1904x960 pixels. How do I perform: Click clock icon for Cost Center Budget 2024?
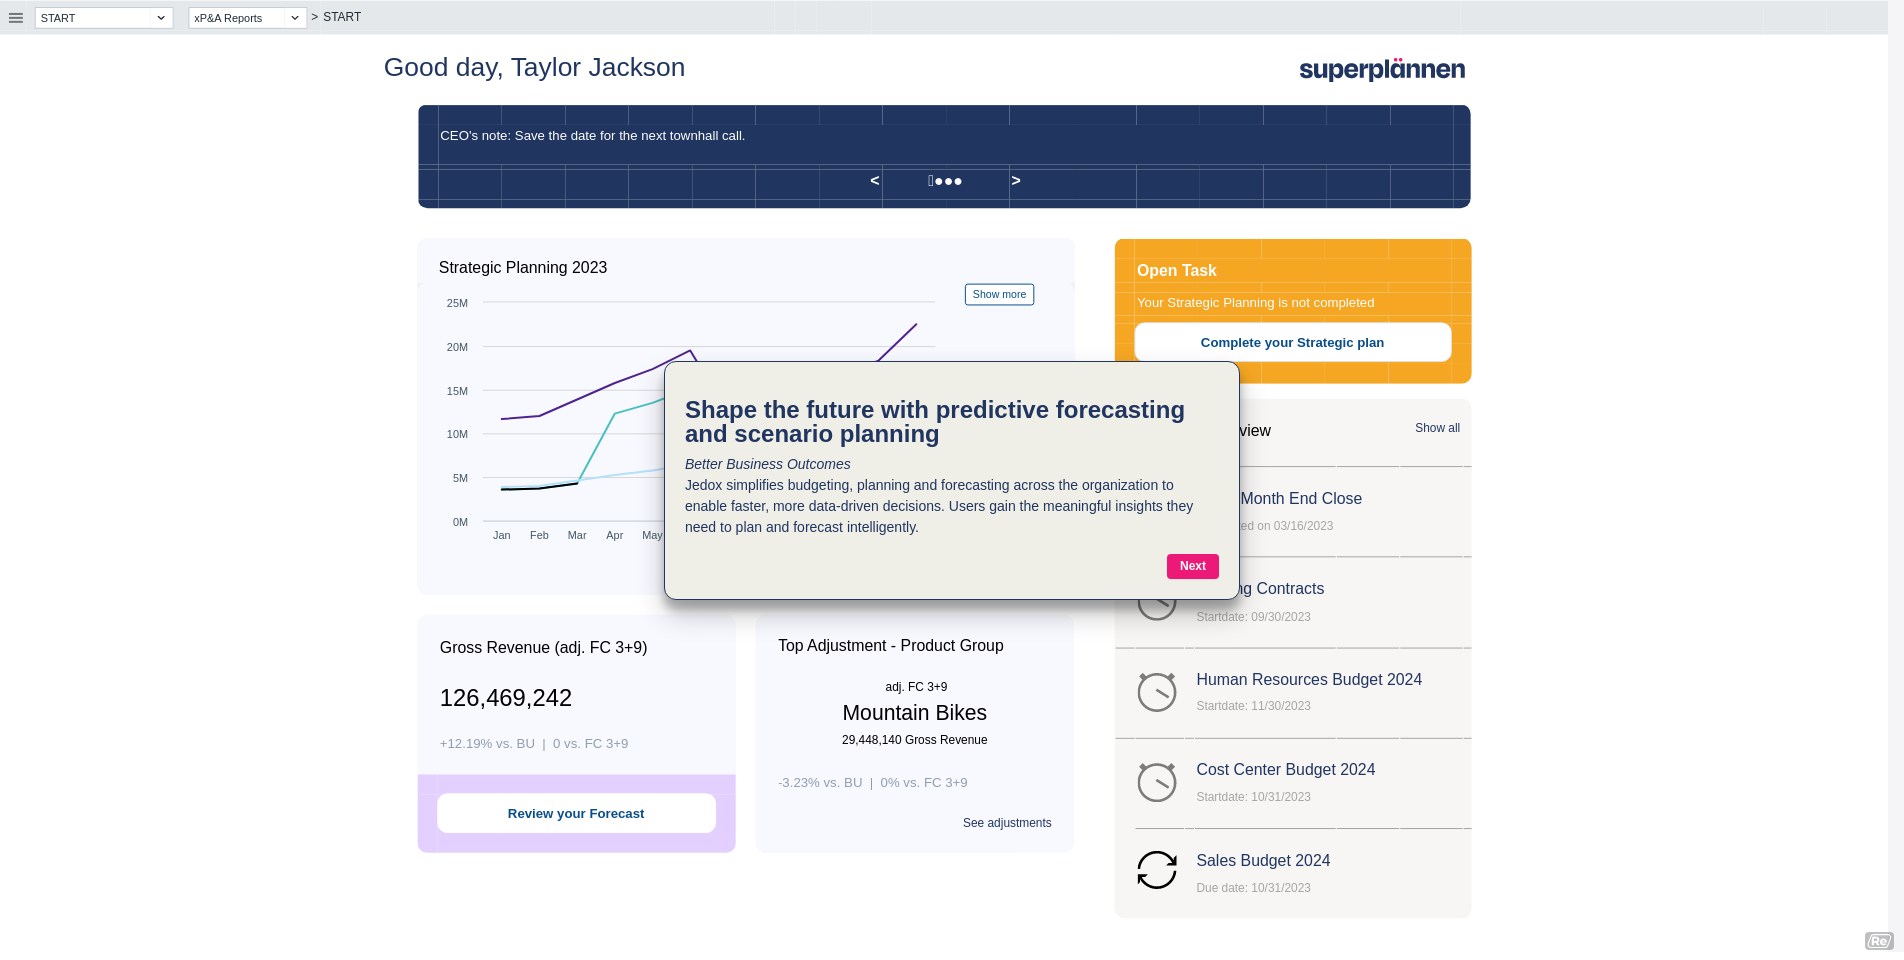click(x=1157, y=782)
